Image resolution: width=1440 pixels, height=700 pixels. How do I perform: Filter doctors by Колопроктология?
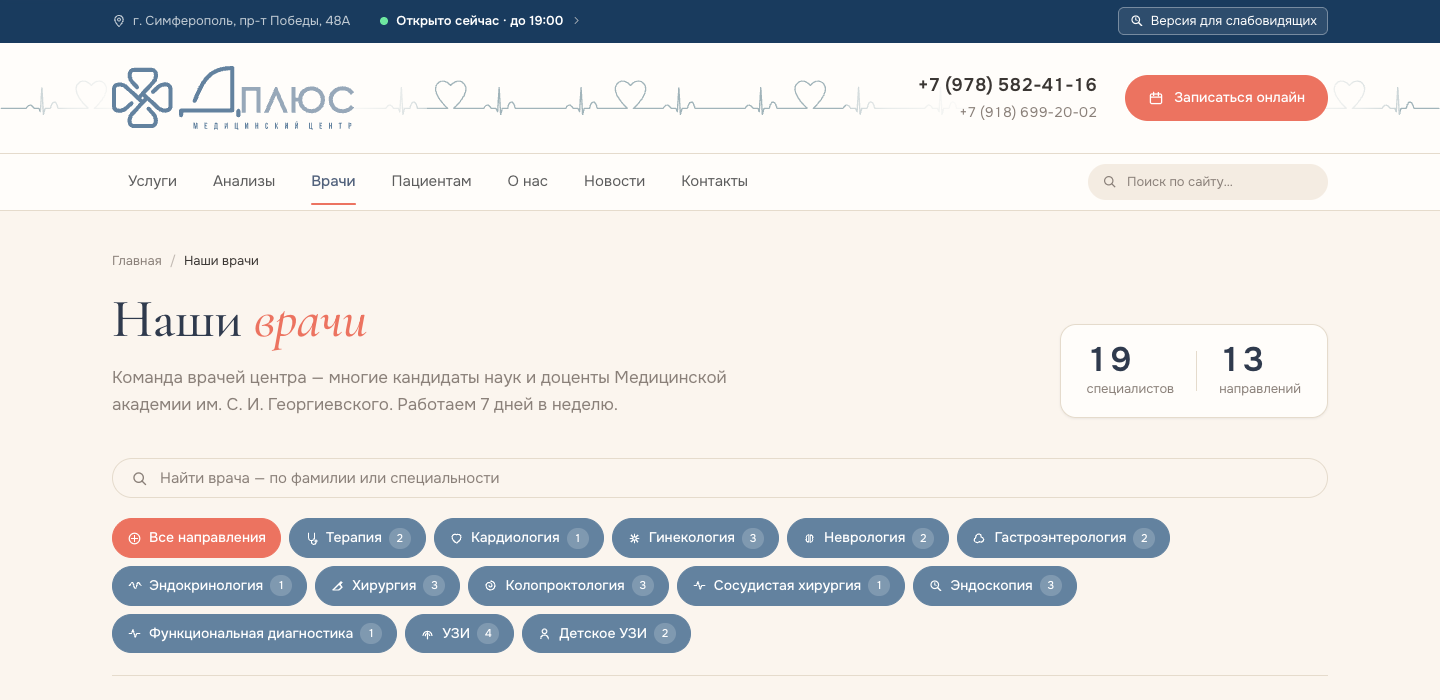coord(568,586)
